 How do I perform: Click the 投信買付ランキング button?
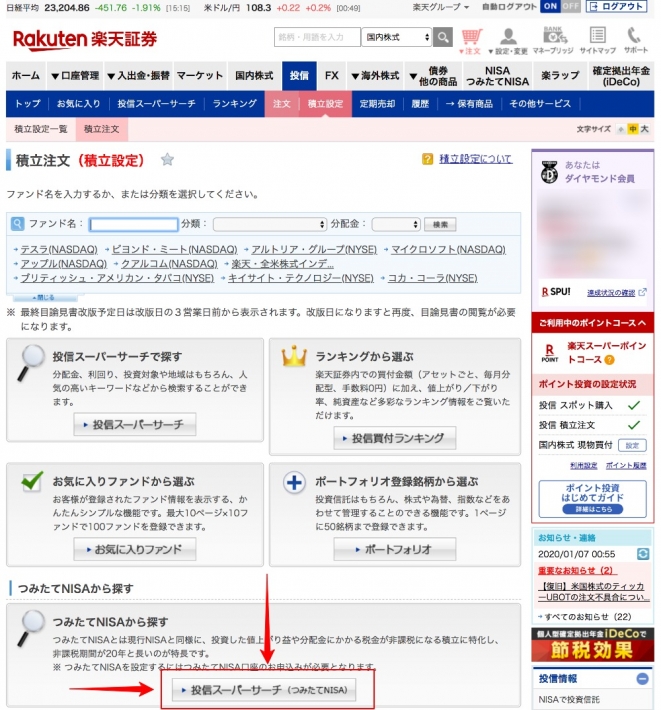click(394, 438)
